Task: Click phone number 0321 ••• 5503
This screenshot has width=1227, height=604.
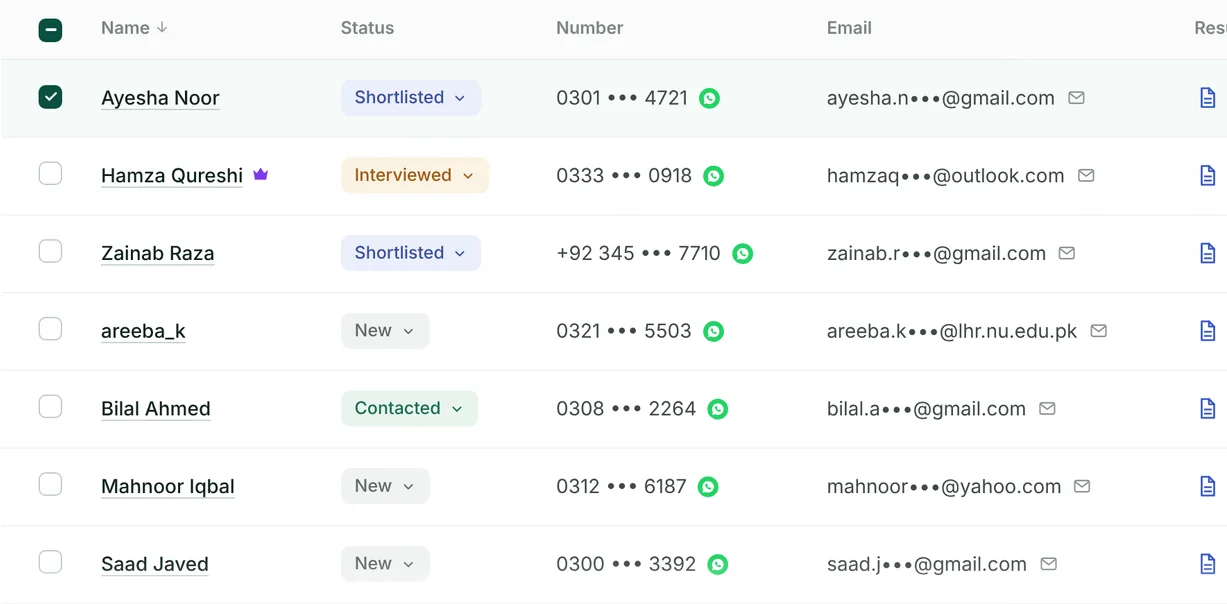Action: coord(624,331)
